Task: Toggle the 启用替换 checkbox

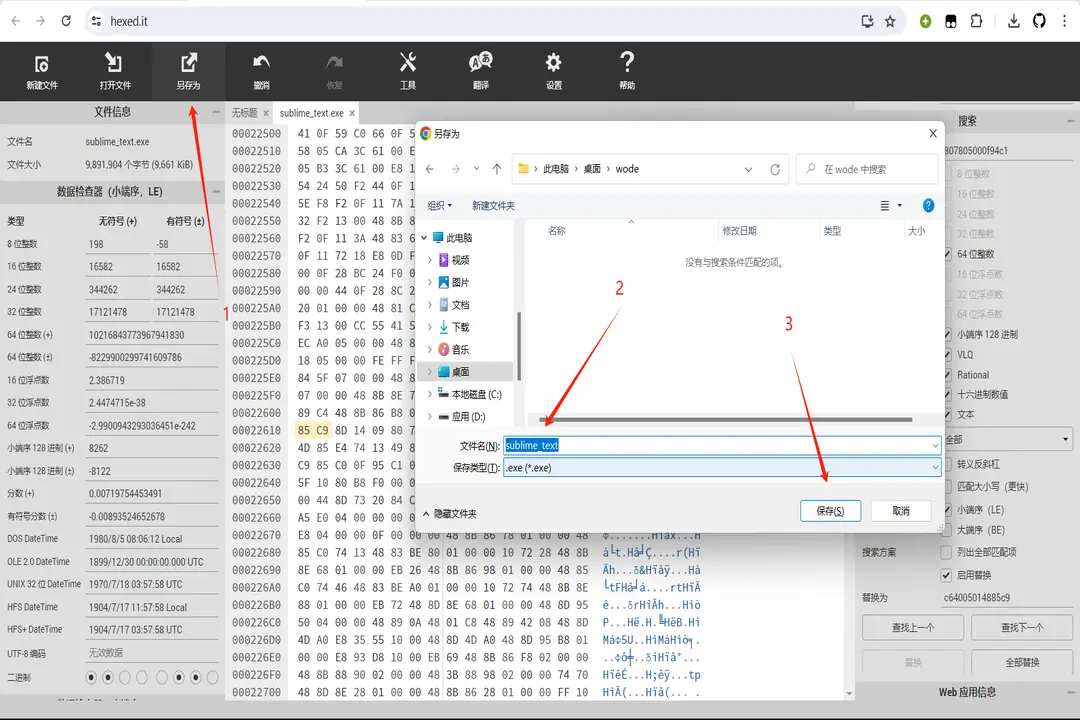Action: [x=947, y=575]
